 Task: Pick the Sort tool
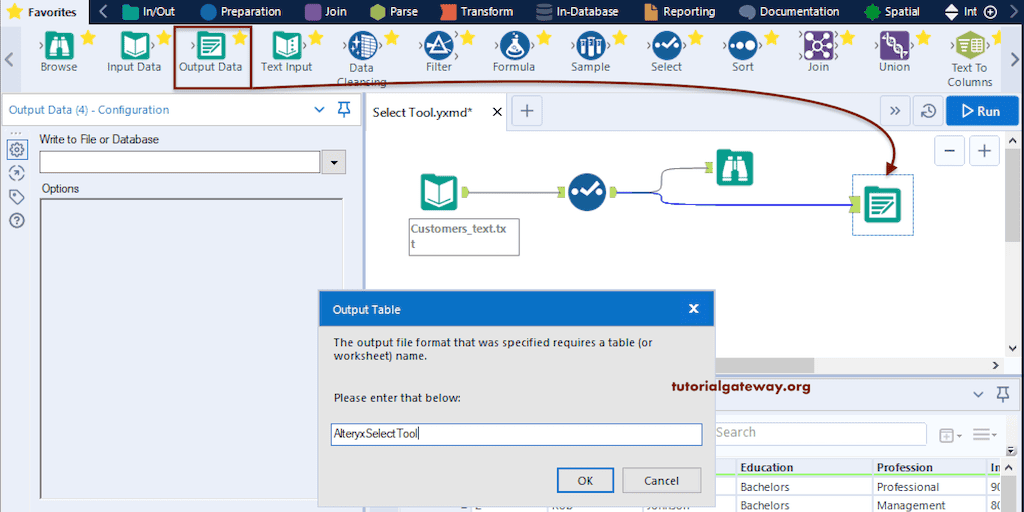(x=743, y=51)
